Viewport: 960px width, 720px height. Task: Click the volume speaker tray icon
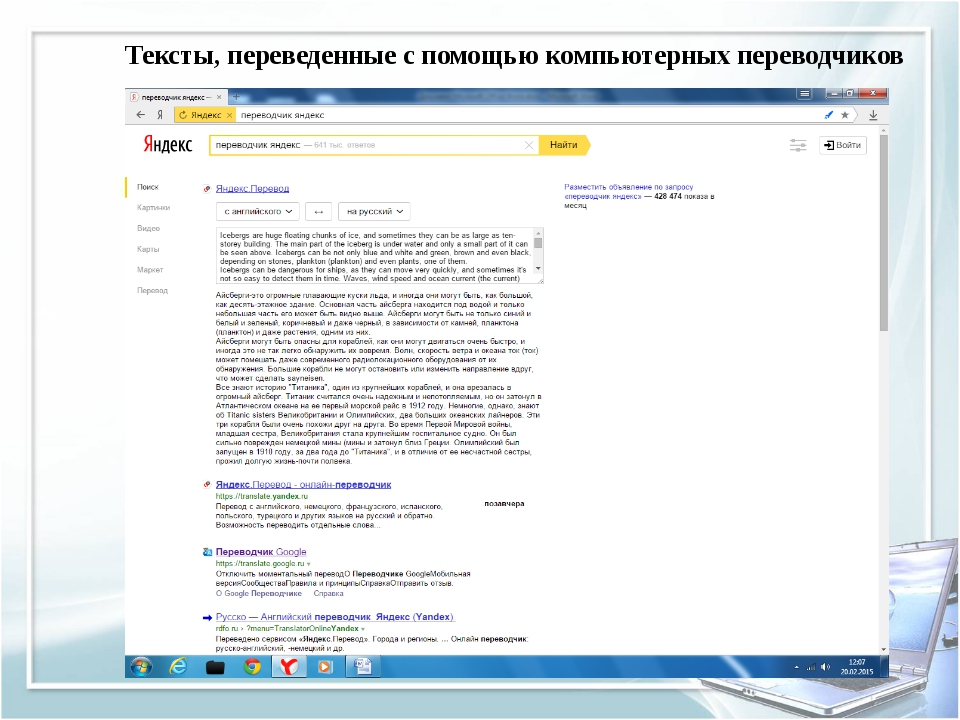825,667
